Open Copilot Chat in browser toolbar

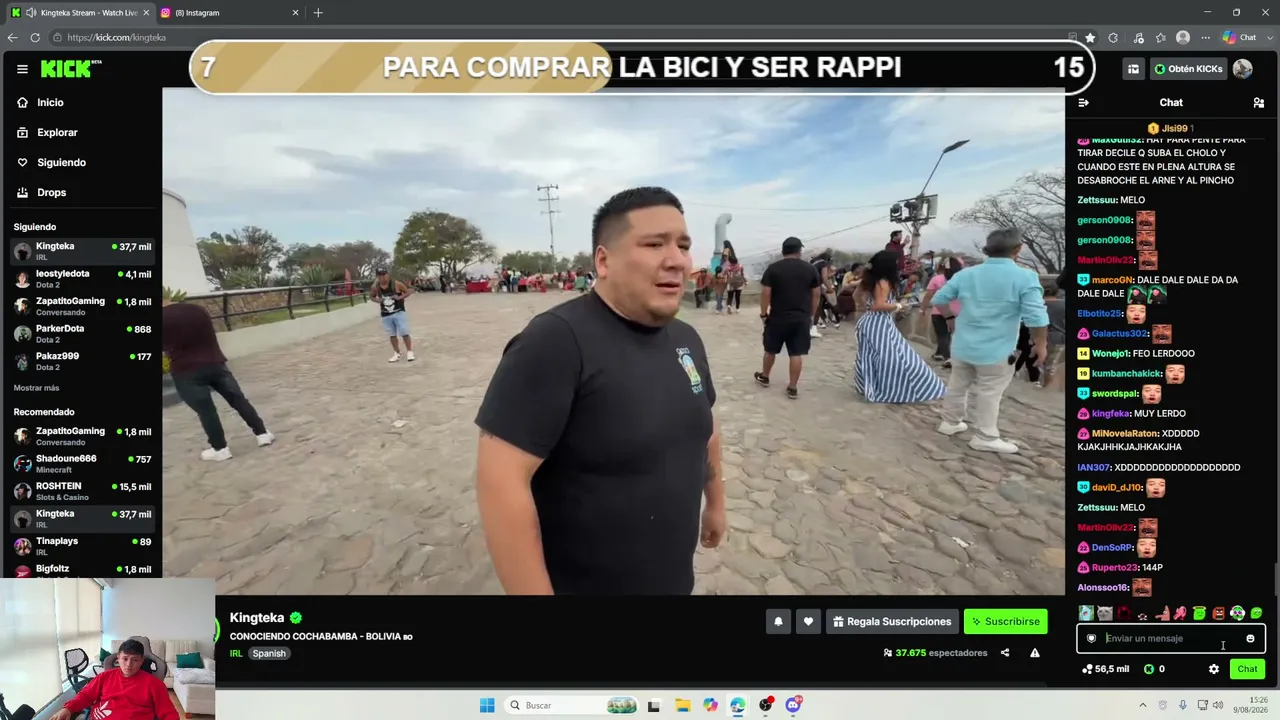click(x=1241, y=37)
